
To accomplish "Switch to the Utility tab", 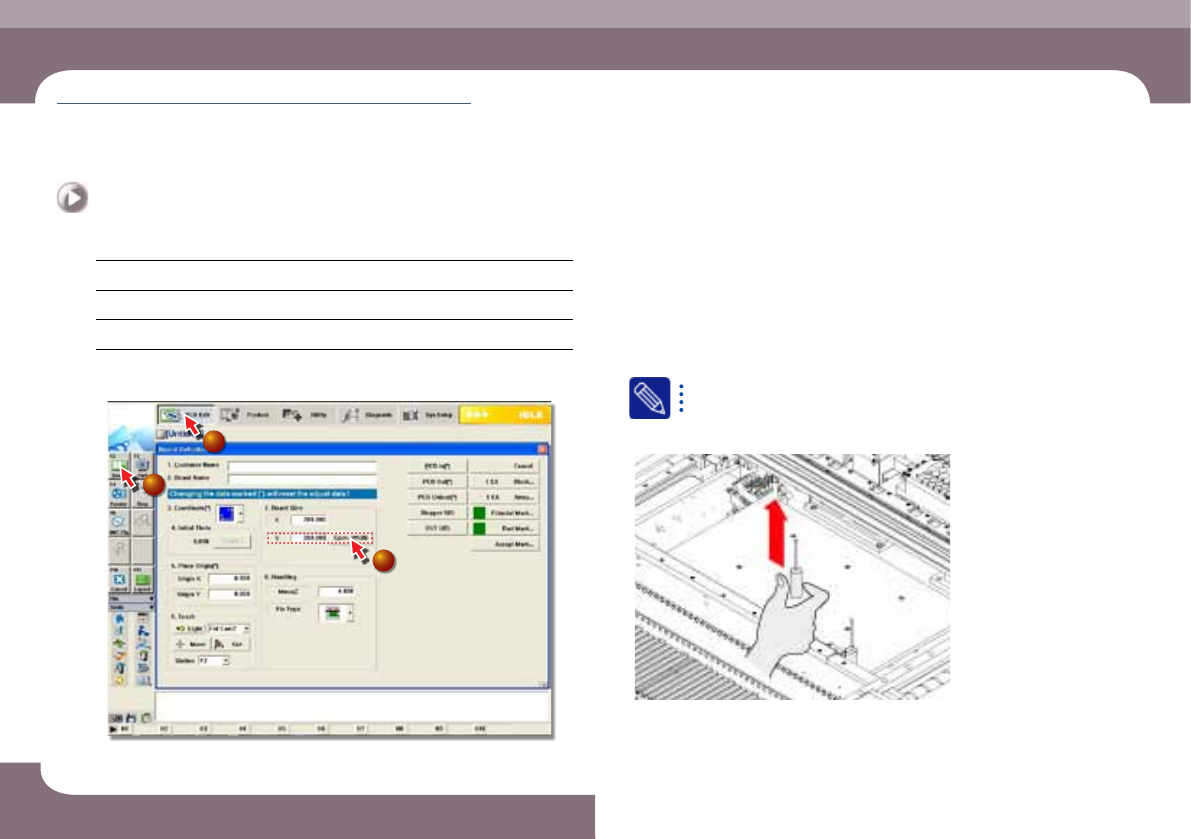I will (x=305, y=415).
